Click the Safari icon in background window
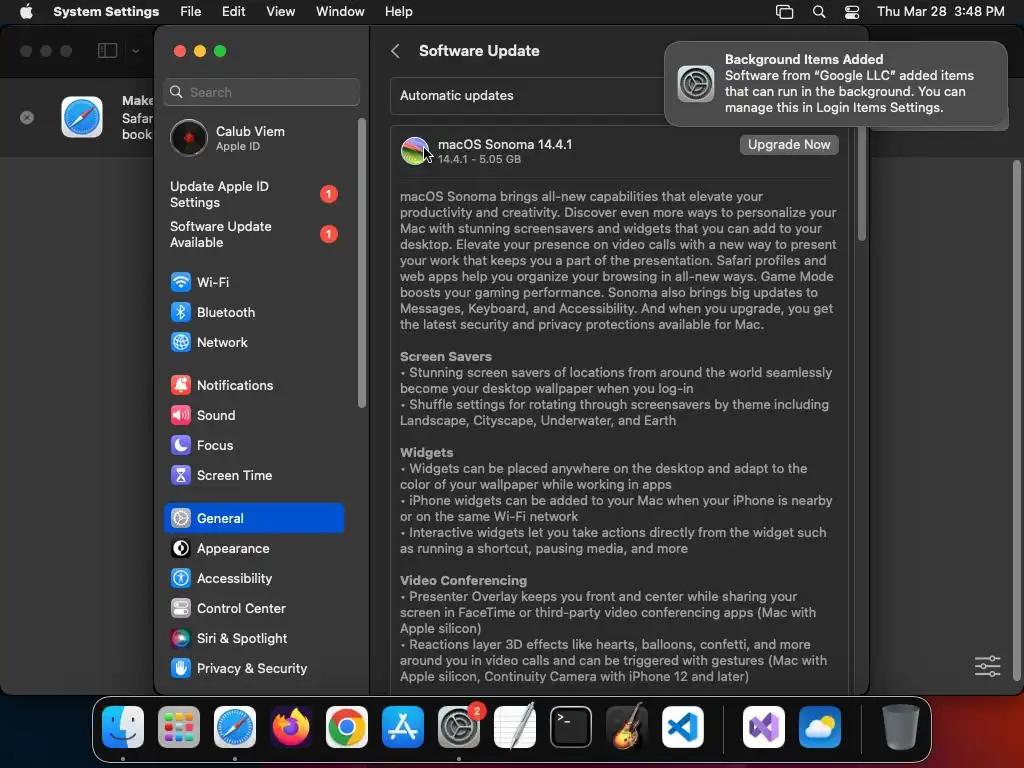 (82, 117)
